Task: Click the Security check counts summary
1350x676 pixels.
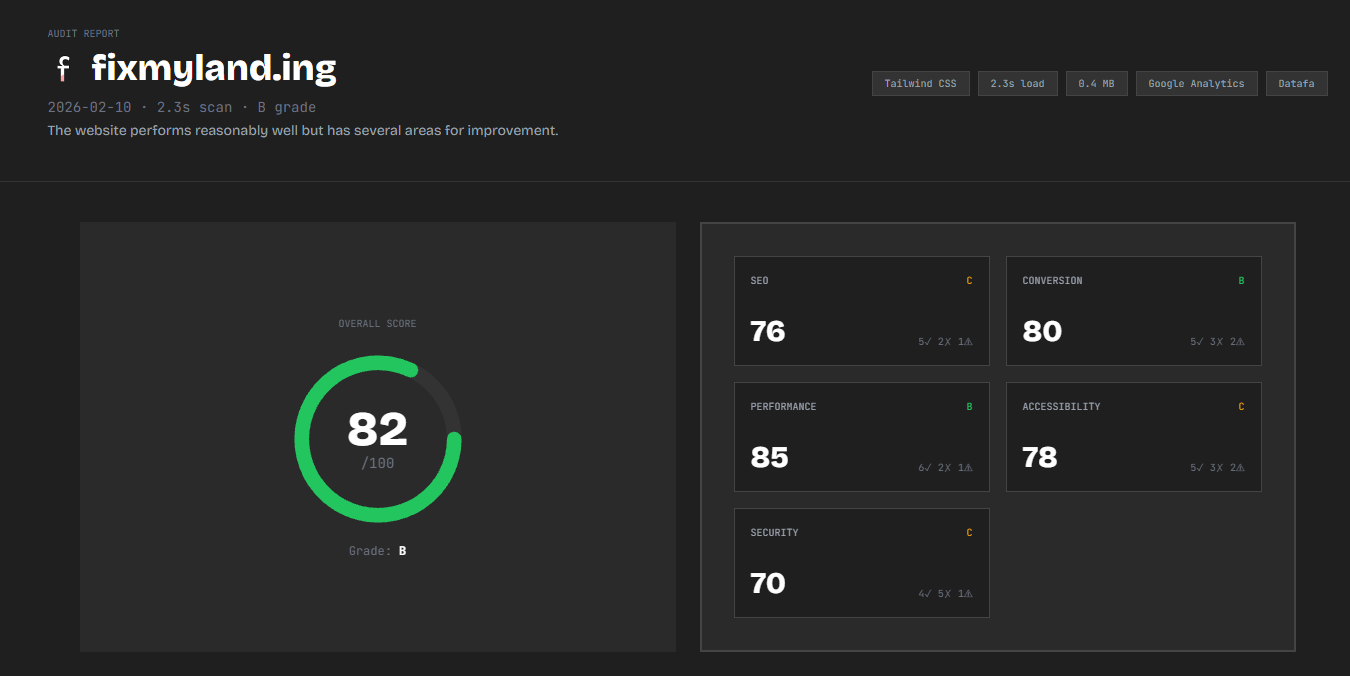Action: click(x=945, y=594)
